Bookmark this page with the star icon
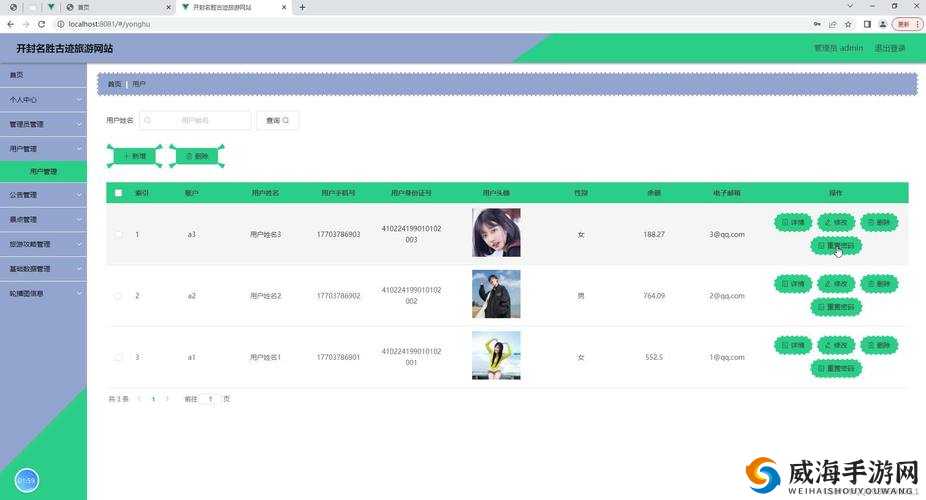The image size is (926, 500). coord(849,24)
